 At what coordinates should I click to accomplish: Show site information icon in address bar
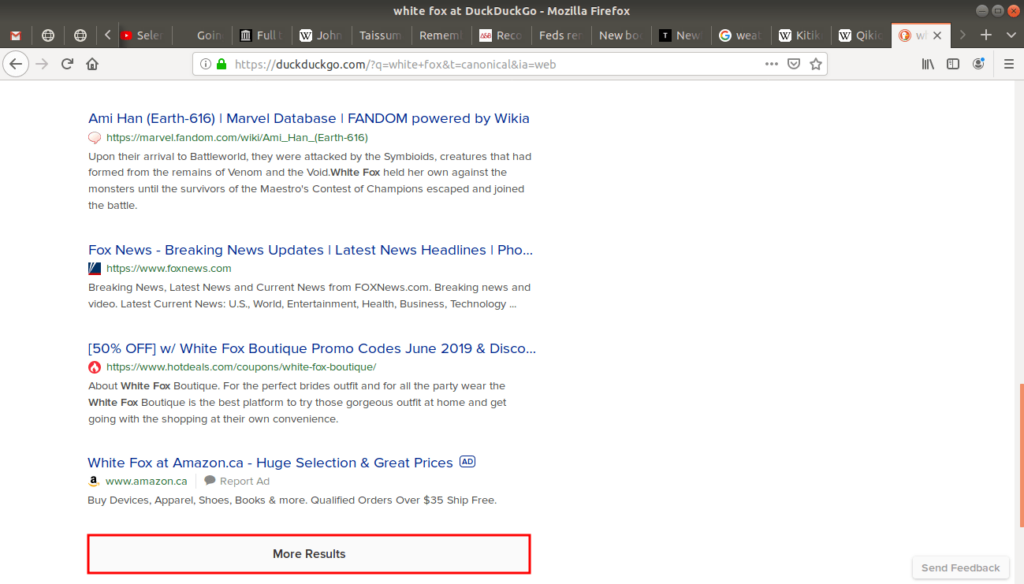tap(206, 64)
